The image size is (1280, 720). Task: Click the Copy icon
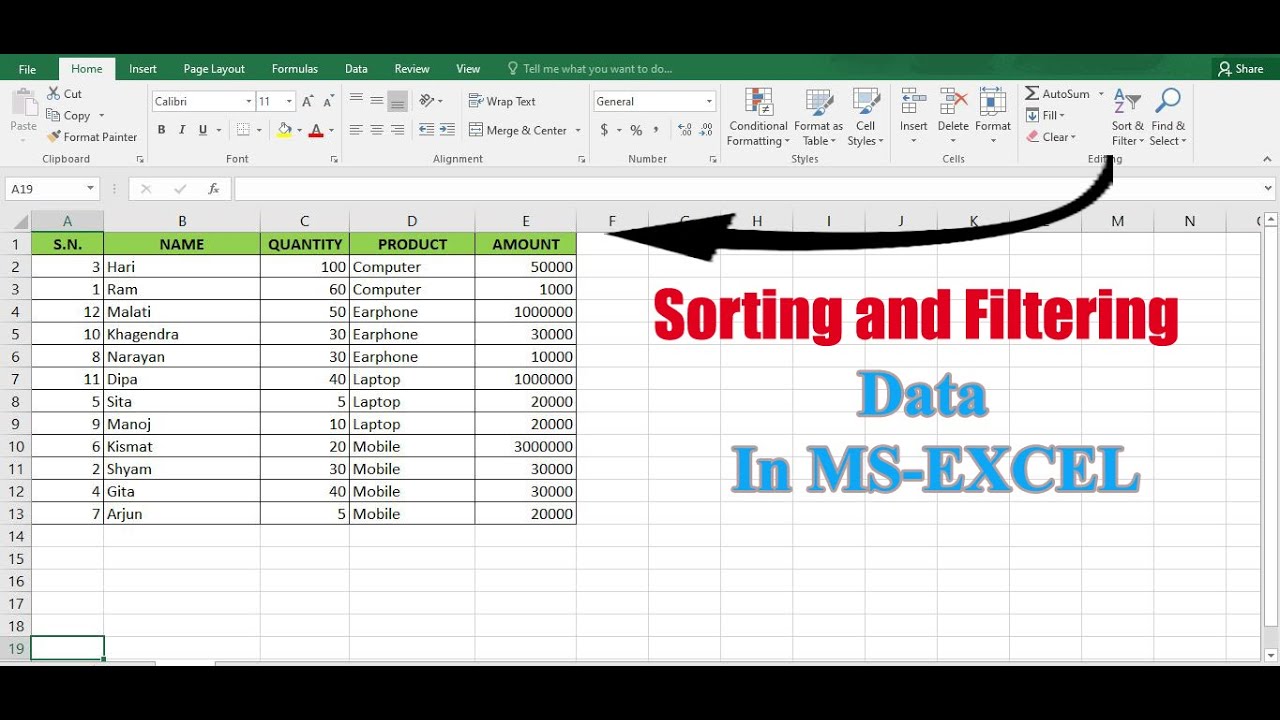tap(54, 115)
